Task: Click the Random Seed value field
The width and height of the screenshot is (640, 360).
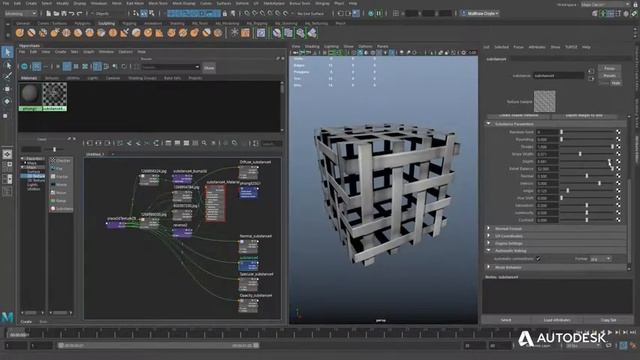Action: [x=547, y=132]
